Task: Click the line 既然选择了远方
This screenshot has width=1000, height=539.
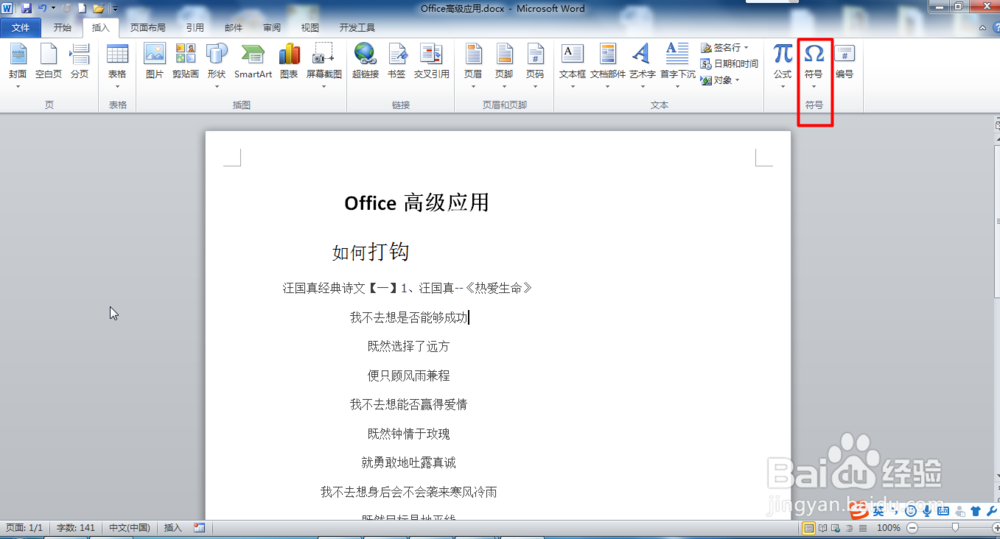Action: pos(408,346)
